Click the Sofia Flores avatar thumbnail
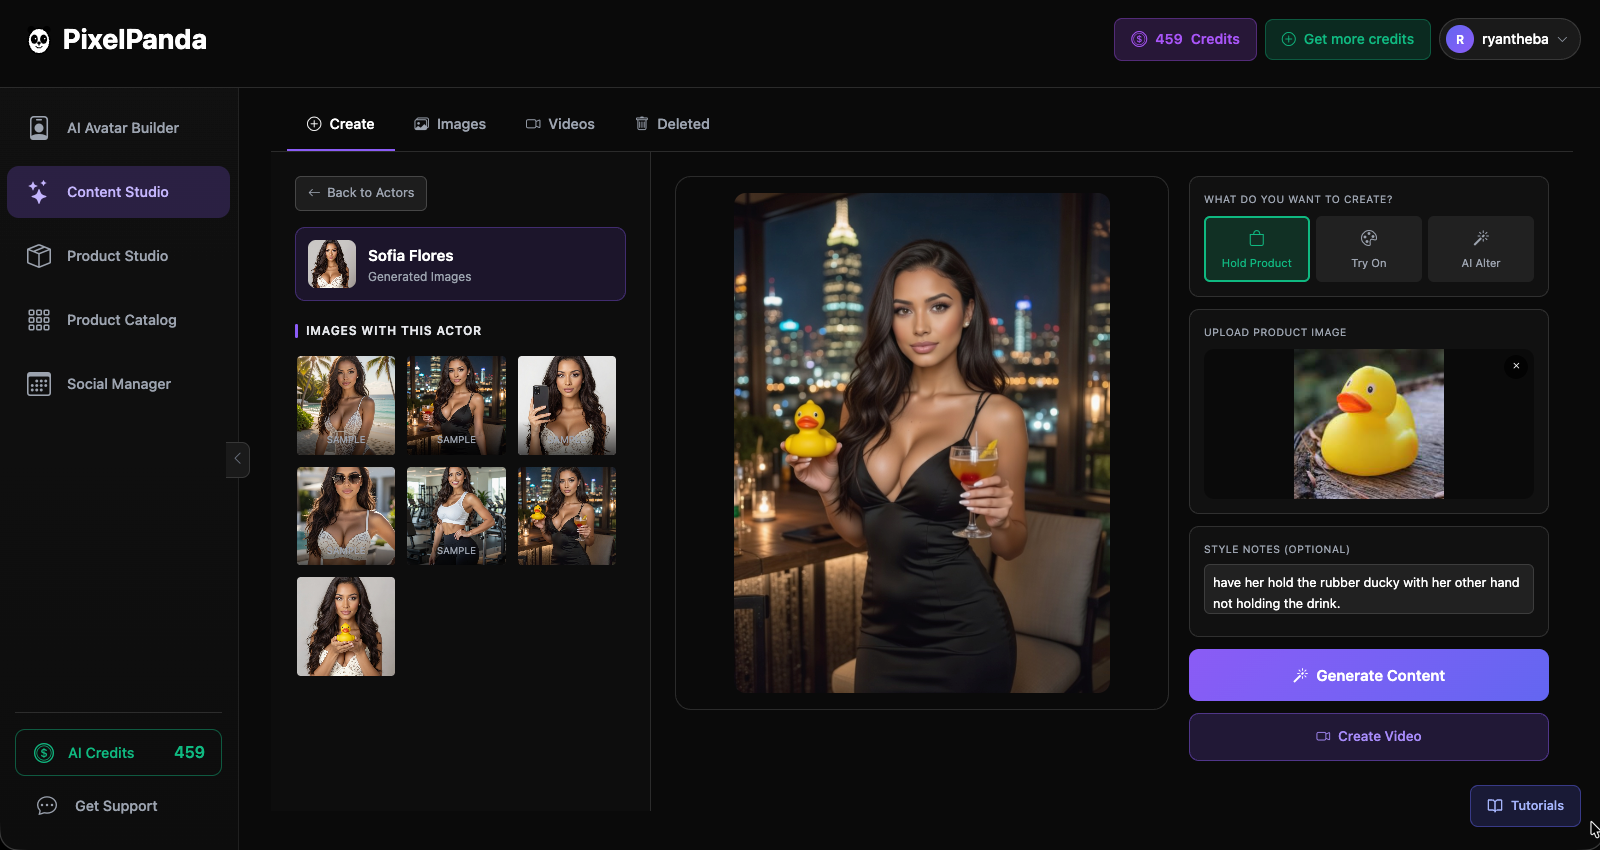This screenshot has width=1600, height=850. pyautogui.click(x=332, y=264)
